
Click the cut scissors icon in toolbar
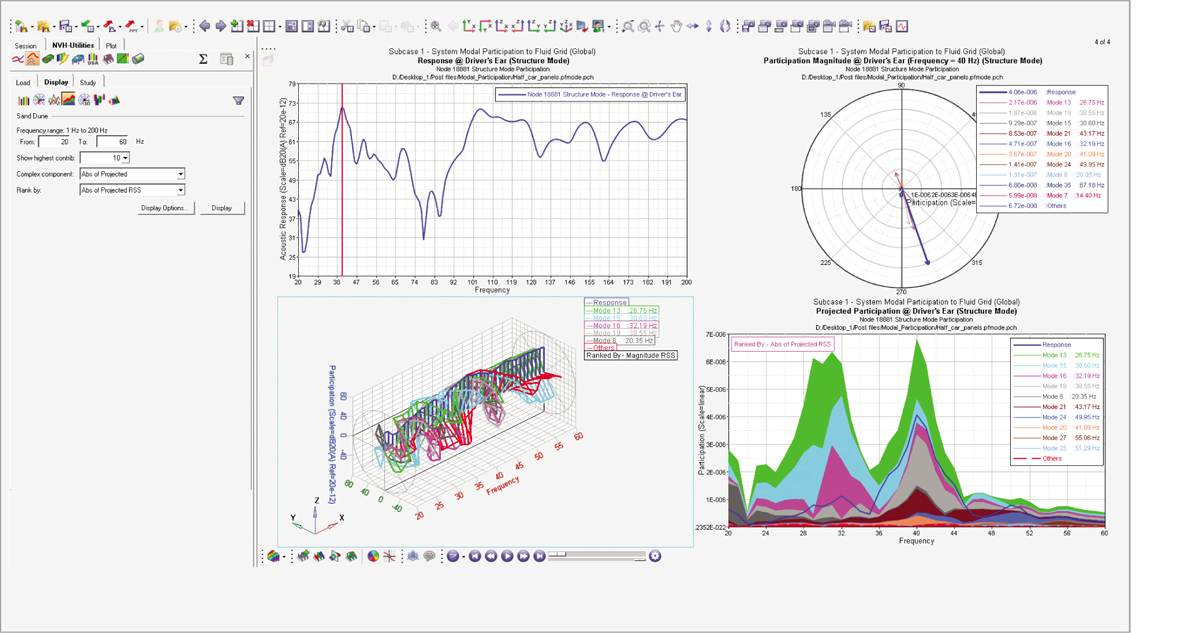pyautogui.click(x=348, y=26)
